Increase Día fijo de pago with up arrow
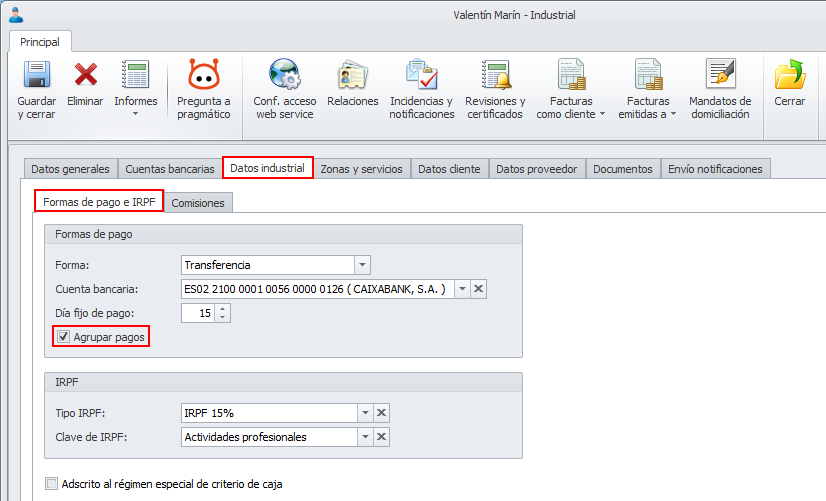Screen dimensions: 826x501 click(x=223, y=309)
